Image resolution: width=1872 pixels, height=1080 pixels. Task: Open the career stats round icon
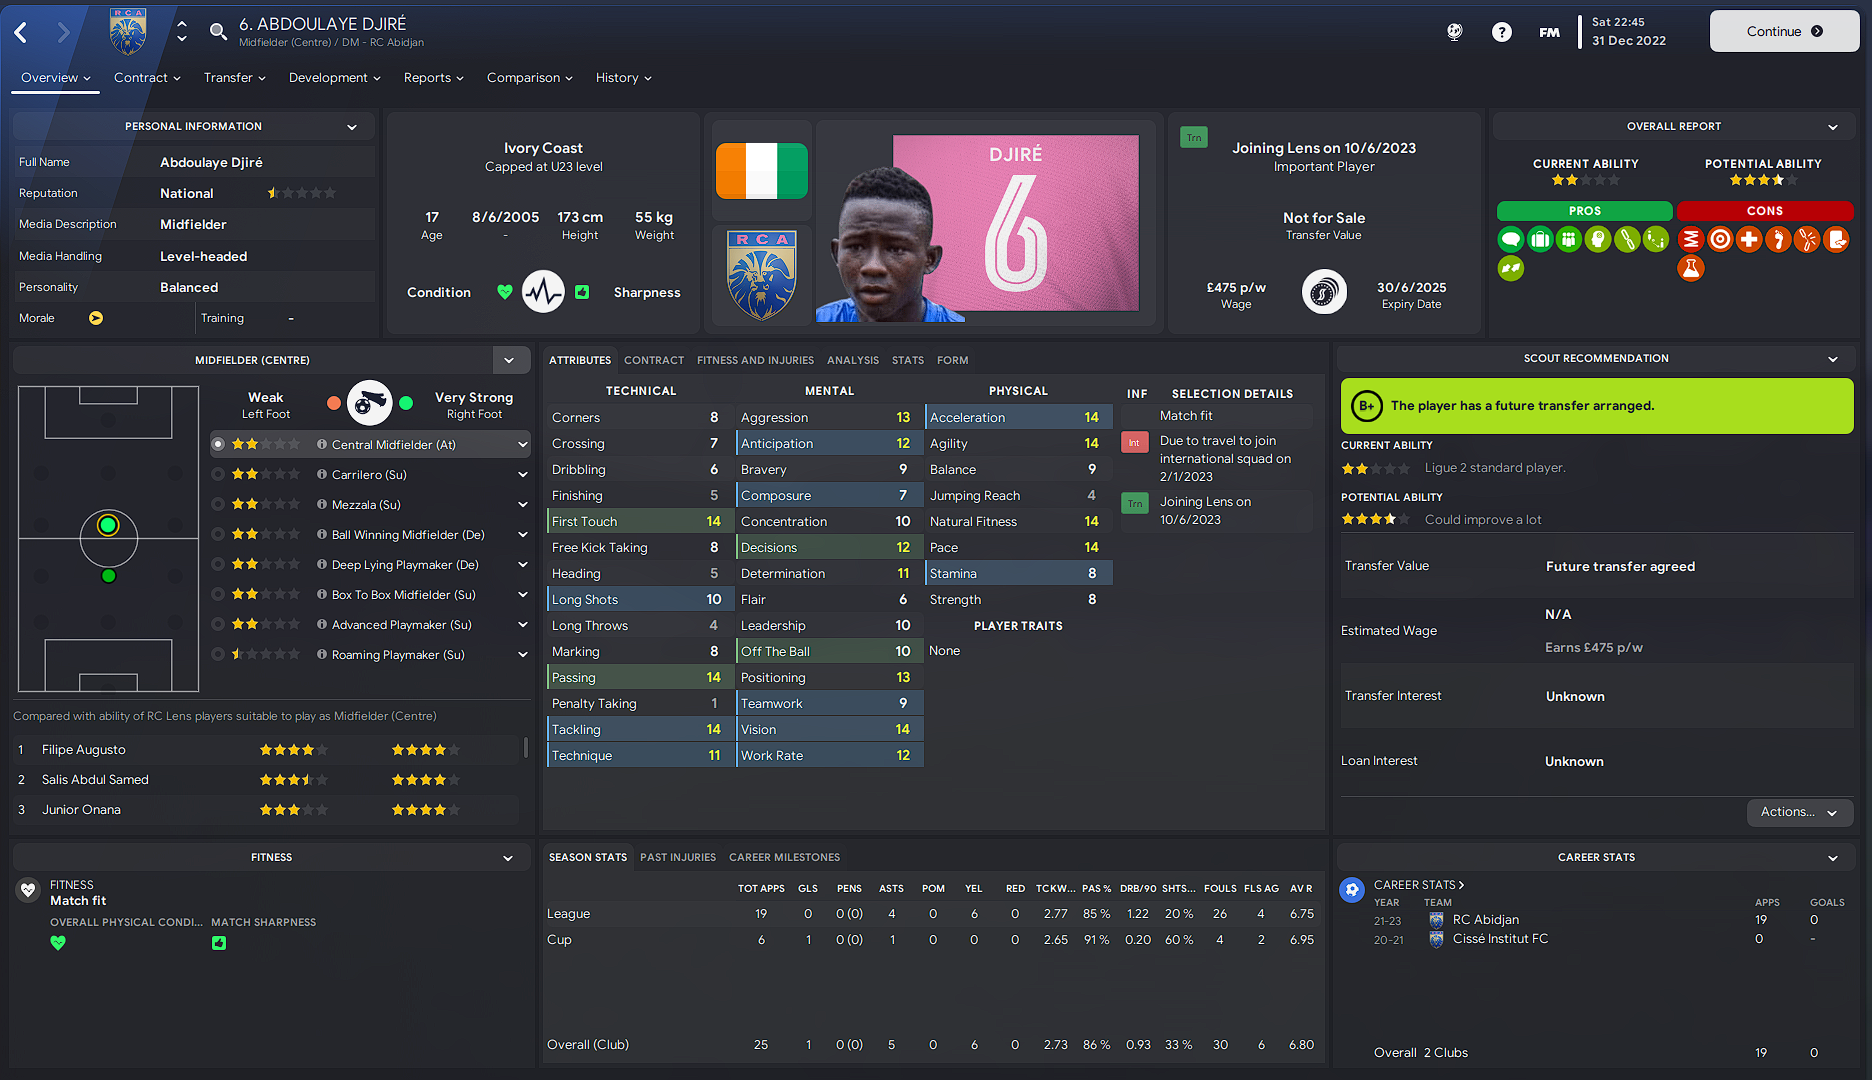tap(1352, 889)
